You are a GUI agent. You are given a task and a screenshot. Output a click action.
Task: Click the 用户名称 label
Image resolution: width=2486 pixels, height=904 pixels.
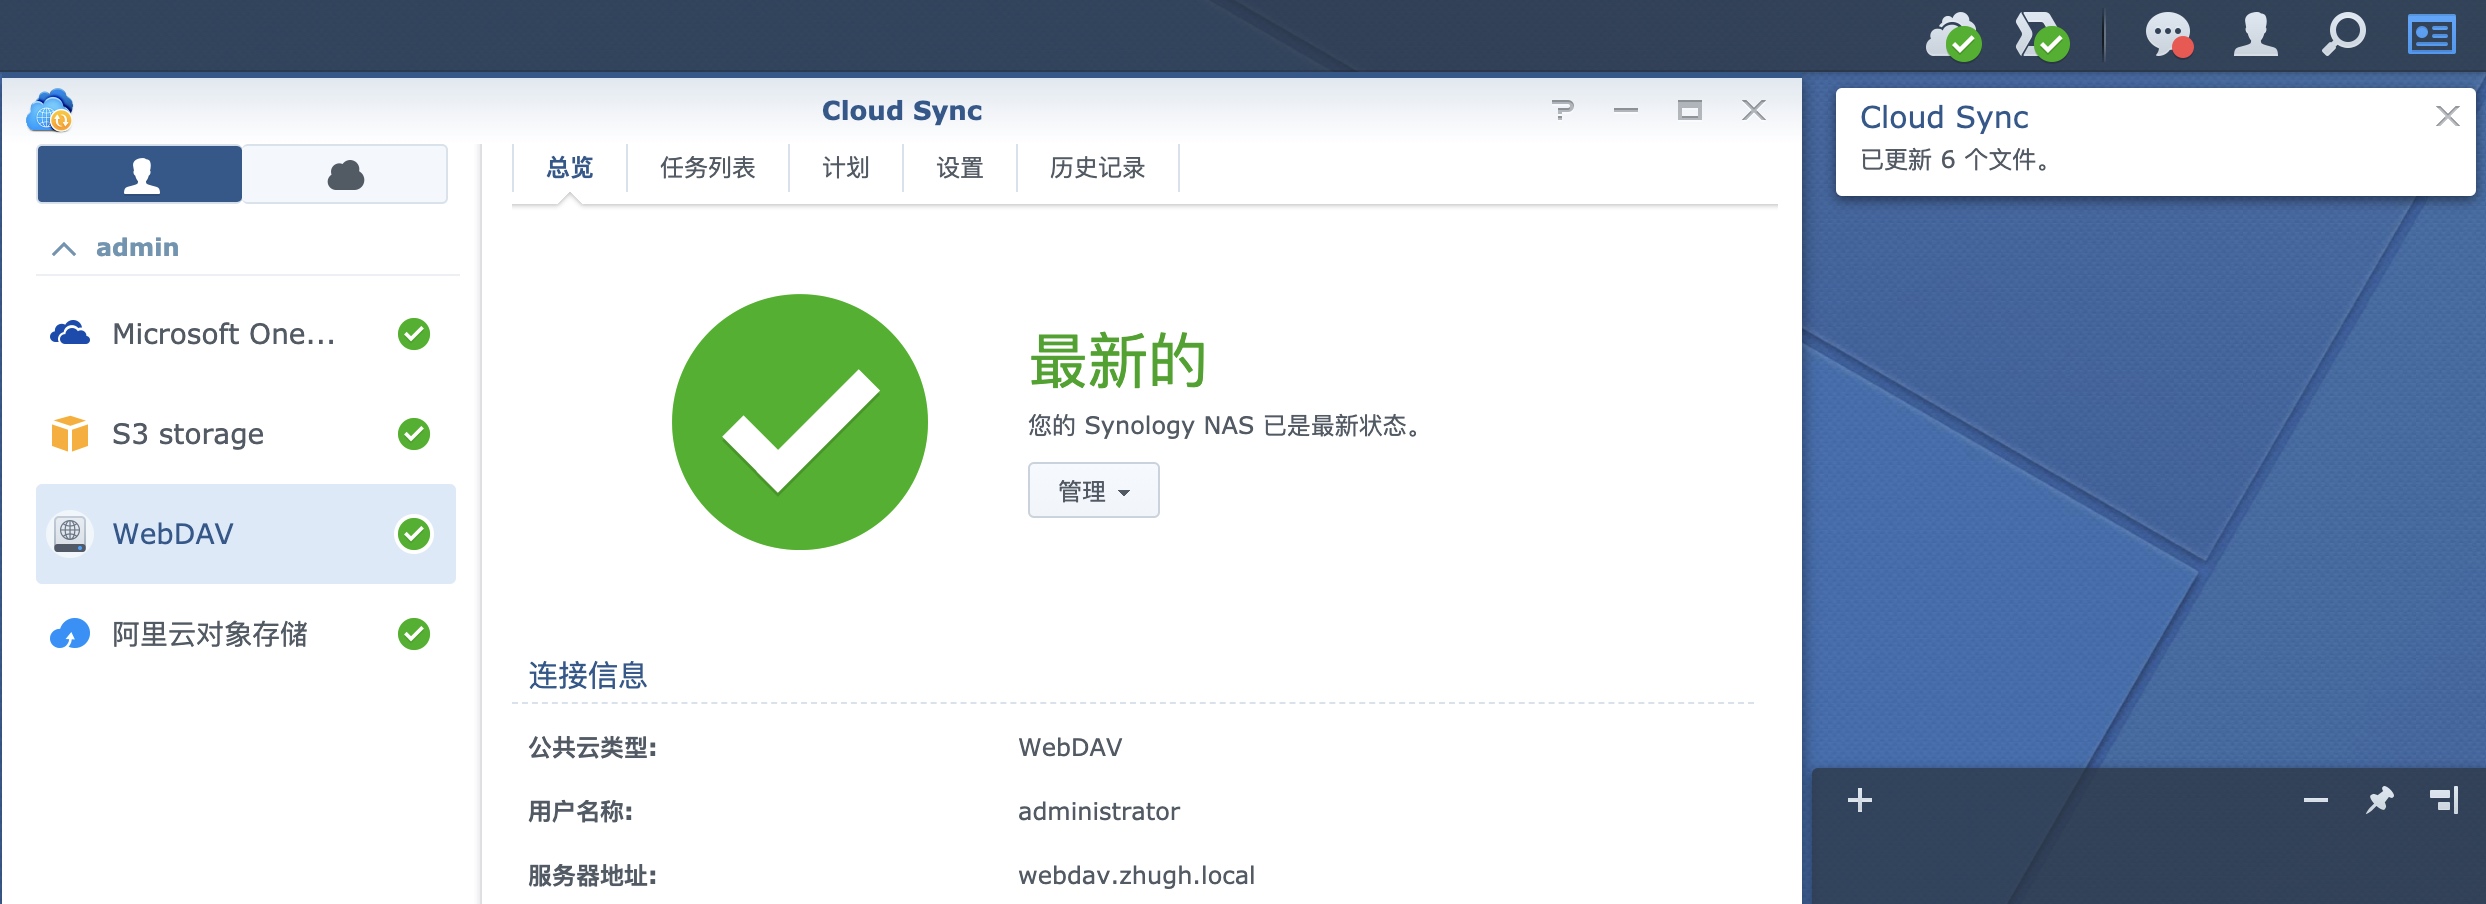point(580,812)
